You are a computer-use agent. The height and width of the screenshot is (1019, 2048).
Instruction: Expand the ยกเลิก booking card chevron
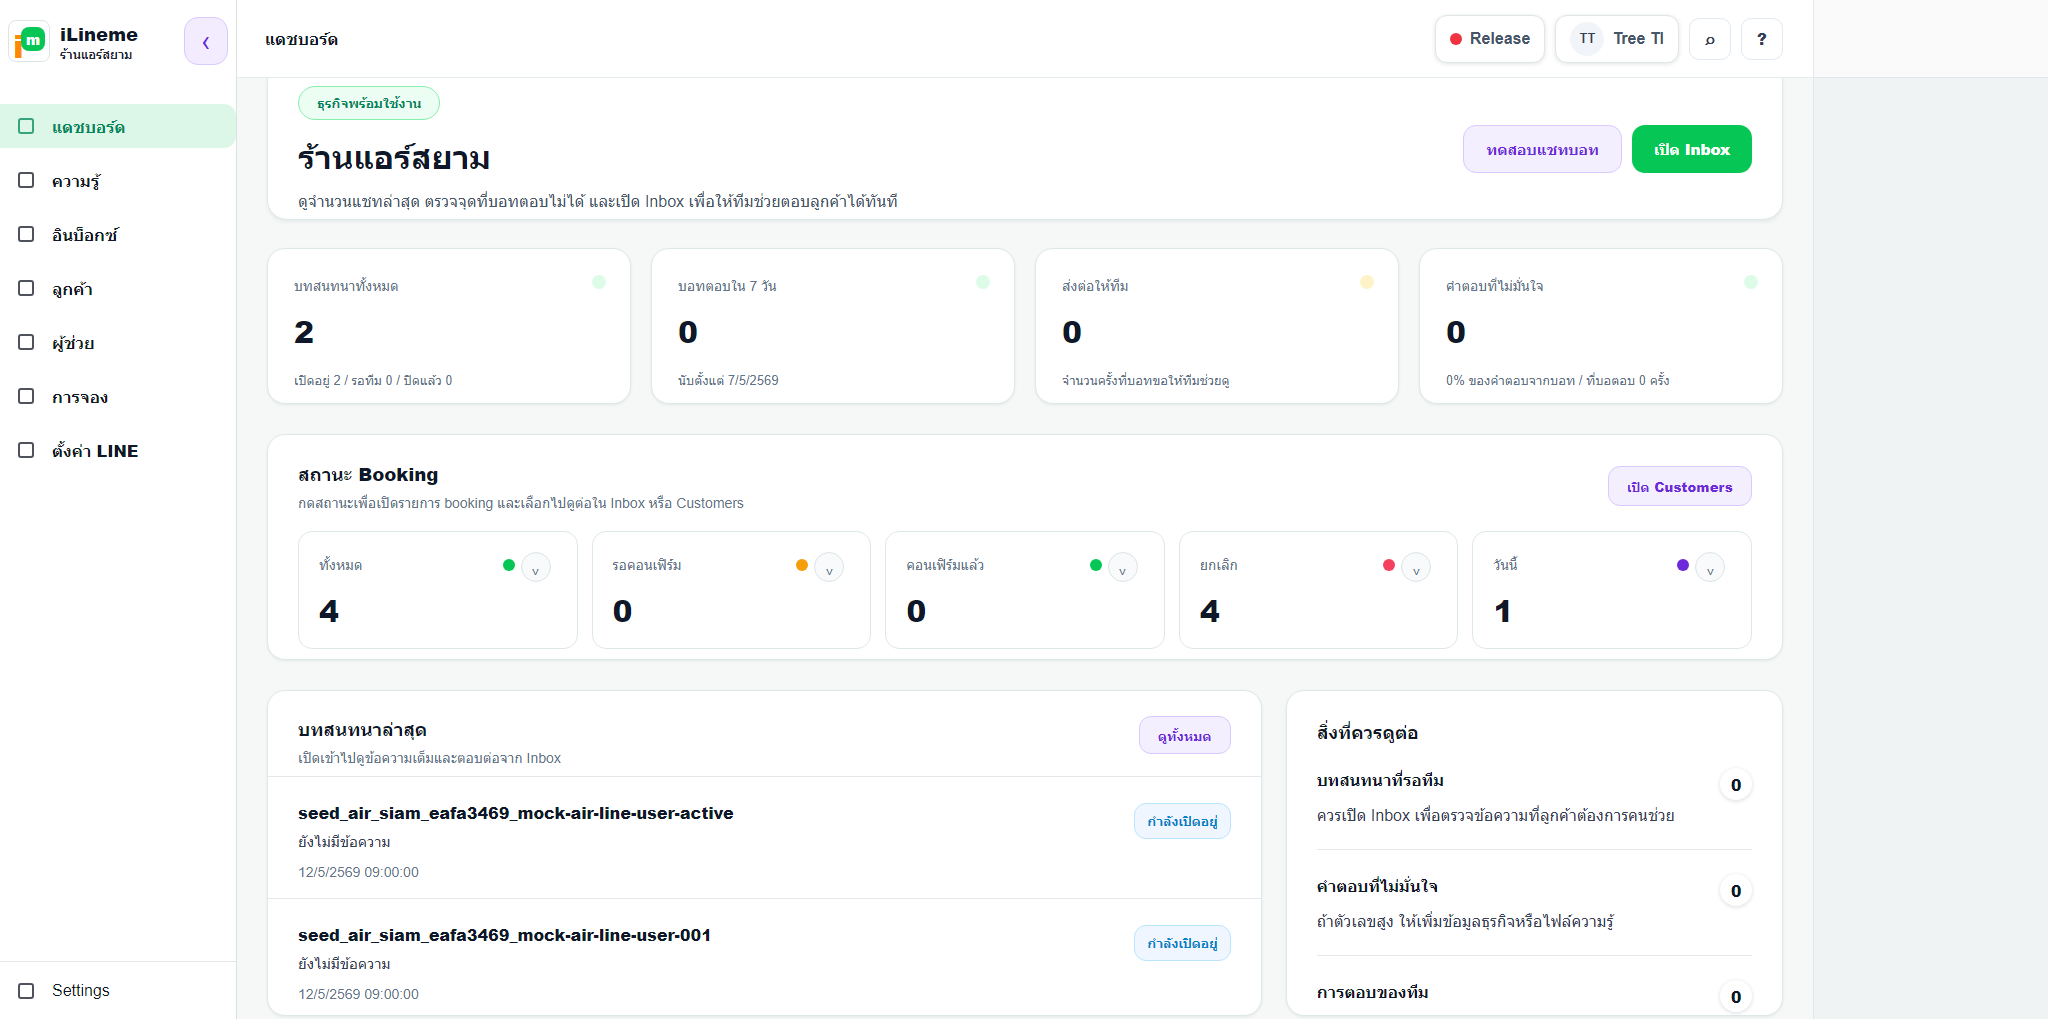coord(1416,567)
